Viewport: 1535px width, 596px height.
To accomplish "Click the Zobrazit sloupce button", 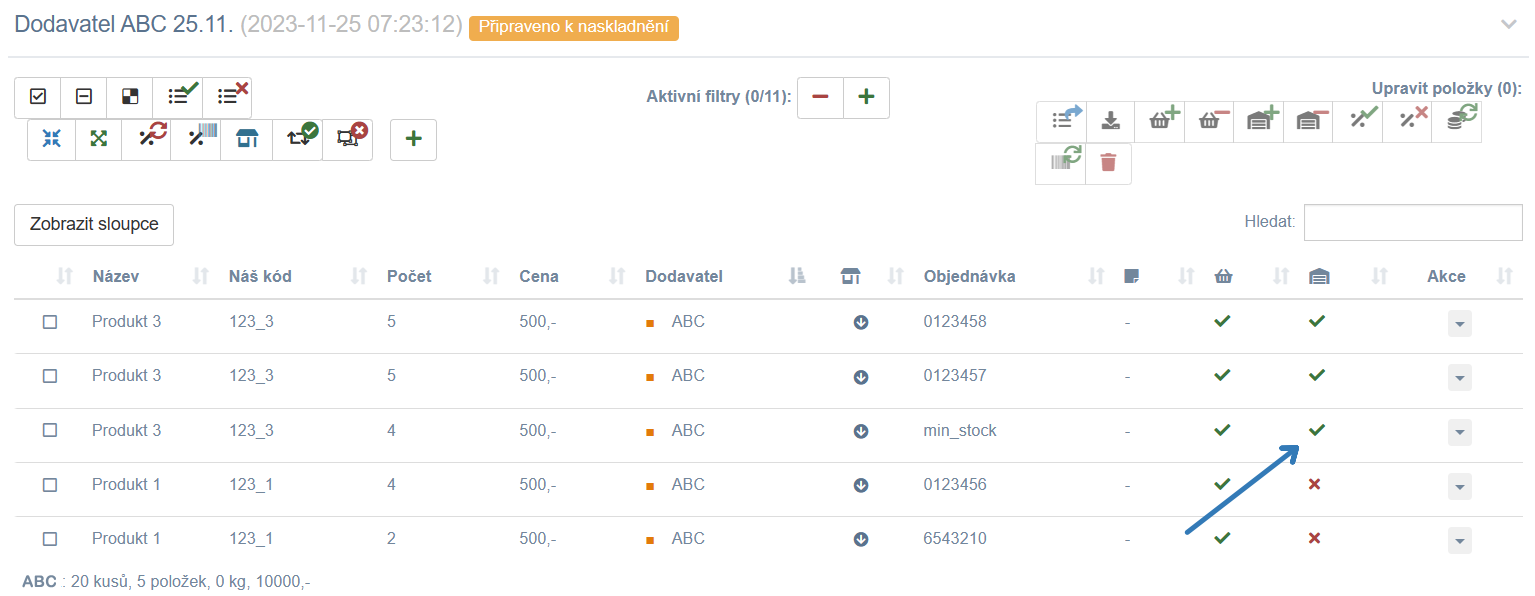I will pos(94,225).
